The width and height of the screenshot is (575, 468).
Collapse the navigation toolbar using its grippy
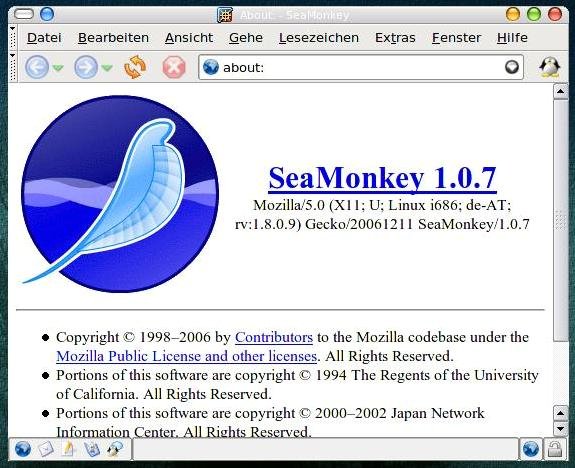pyautogui.click(x=13, y=67)
